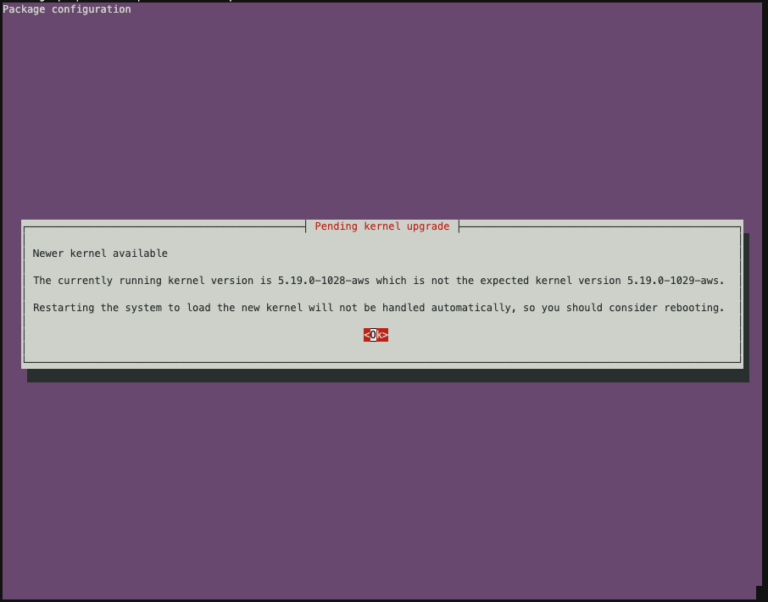Click the "Package configuration" header text
768x602 pixels.
(x=67, y=9)
